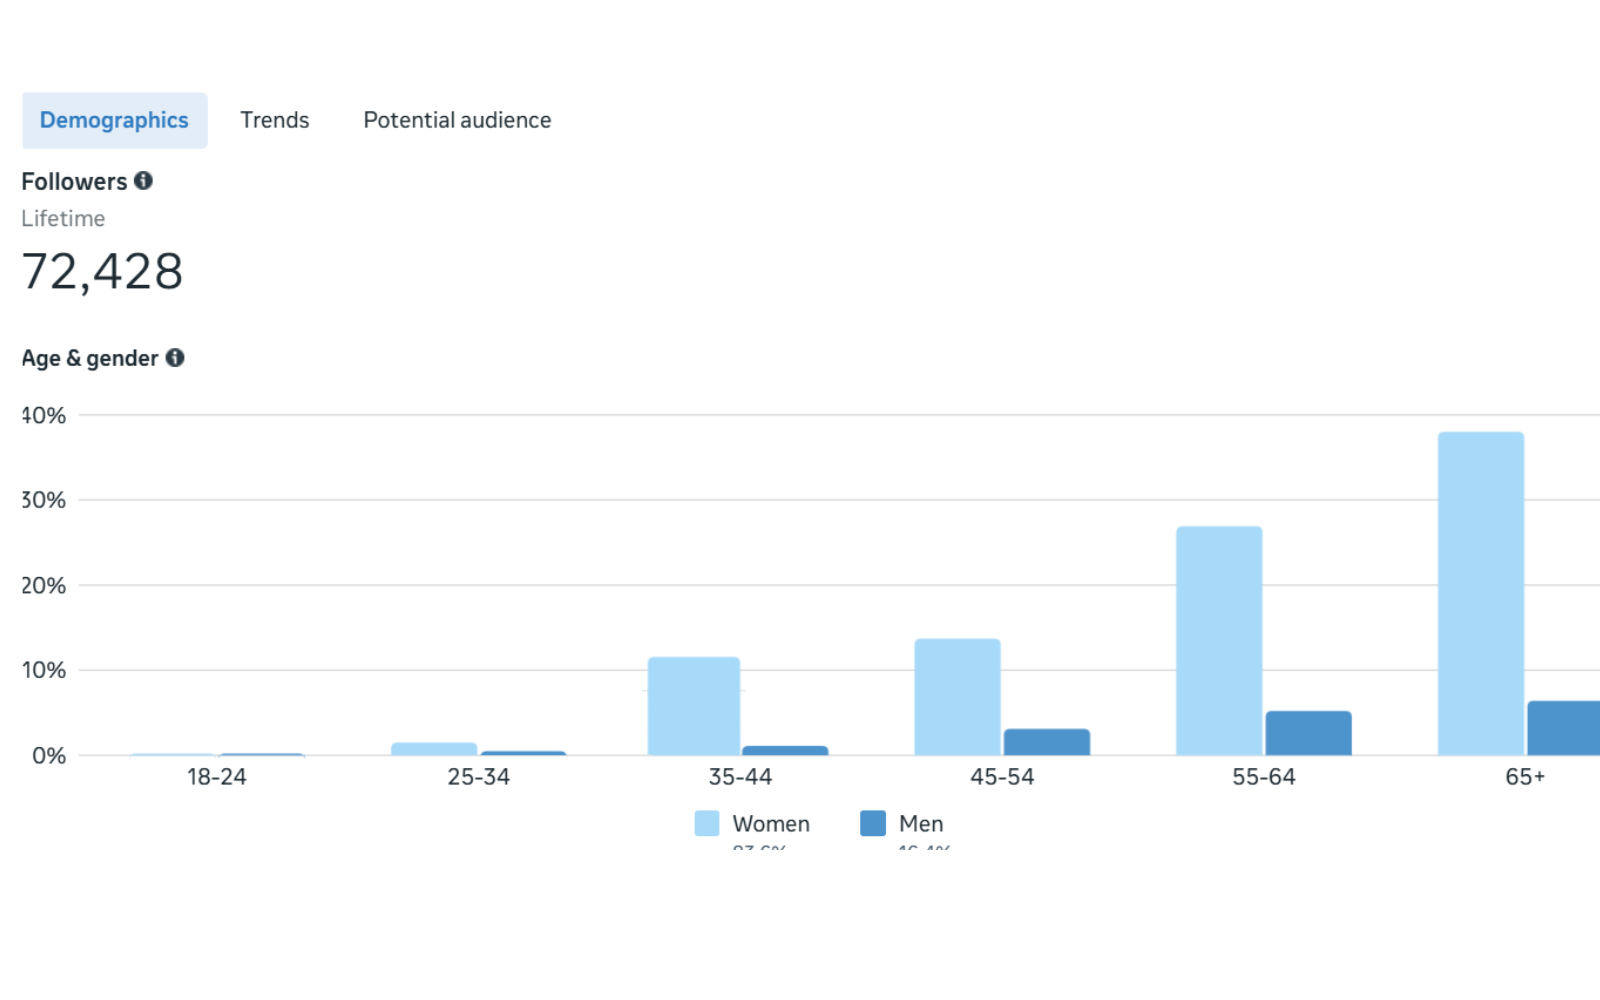Select the Women bar for ages 25-34

click(x=434, y=749)
